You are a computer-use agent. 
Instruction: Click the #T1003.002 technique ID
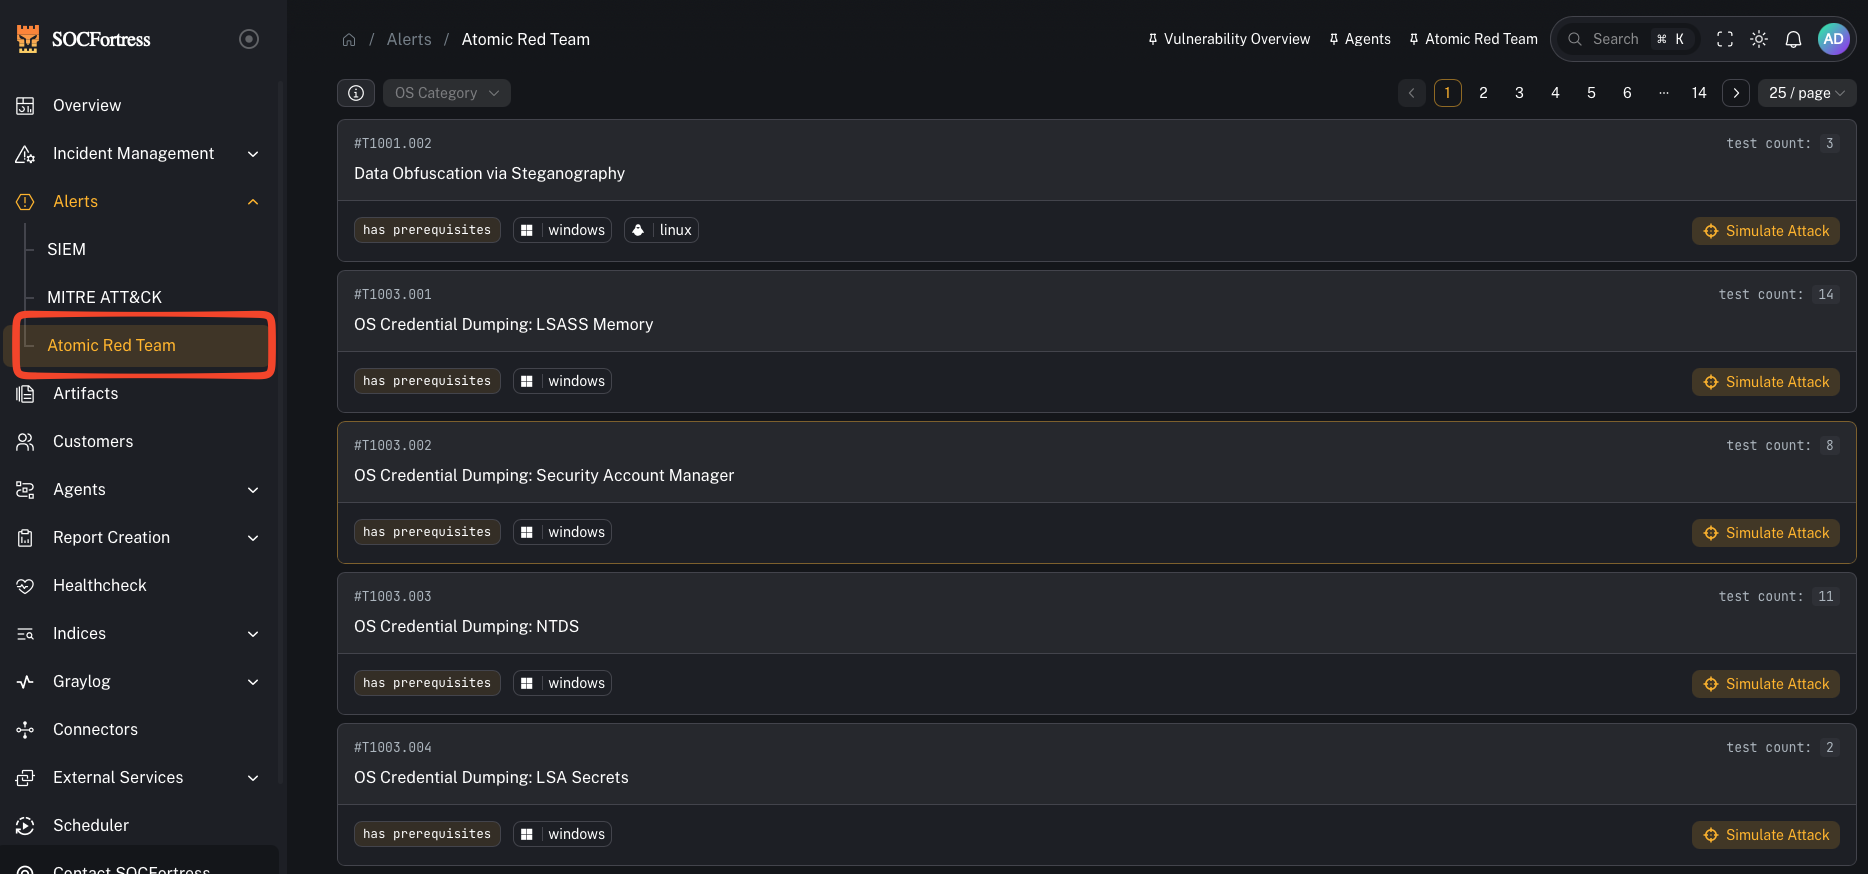point(393,446)
